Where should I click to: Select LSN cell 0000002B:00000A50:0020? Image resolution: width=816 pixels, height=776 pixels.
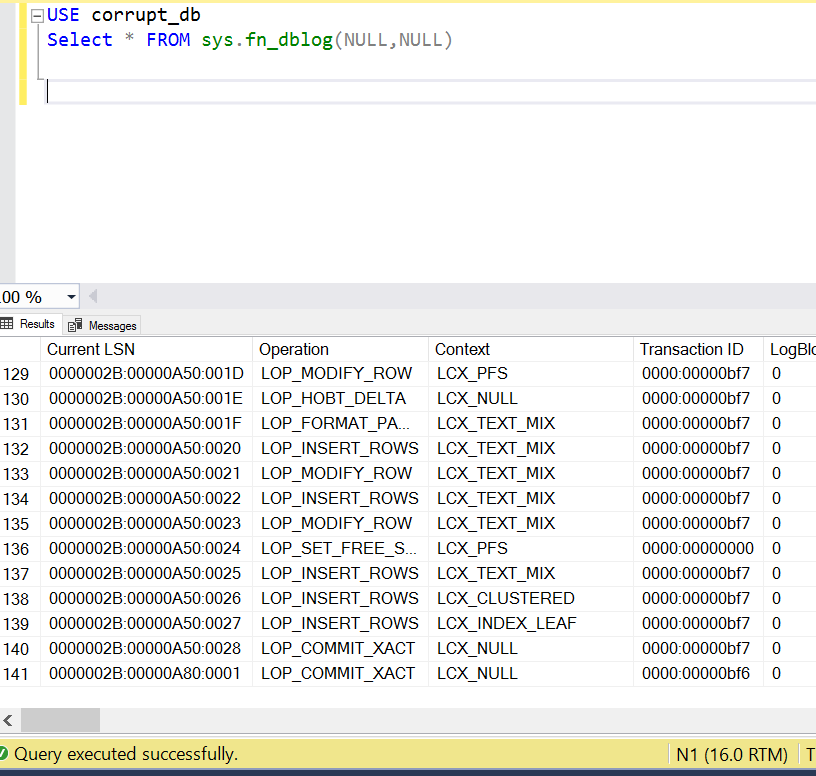[x=146, y=449]
